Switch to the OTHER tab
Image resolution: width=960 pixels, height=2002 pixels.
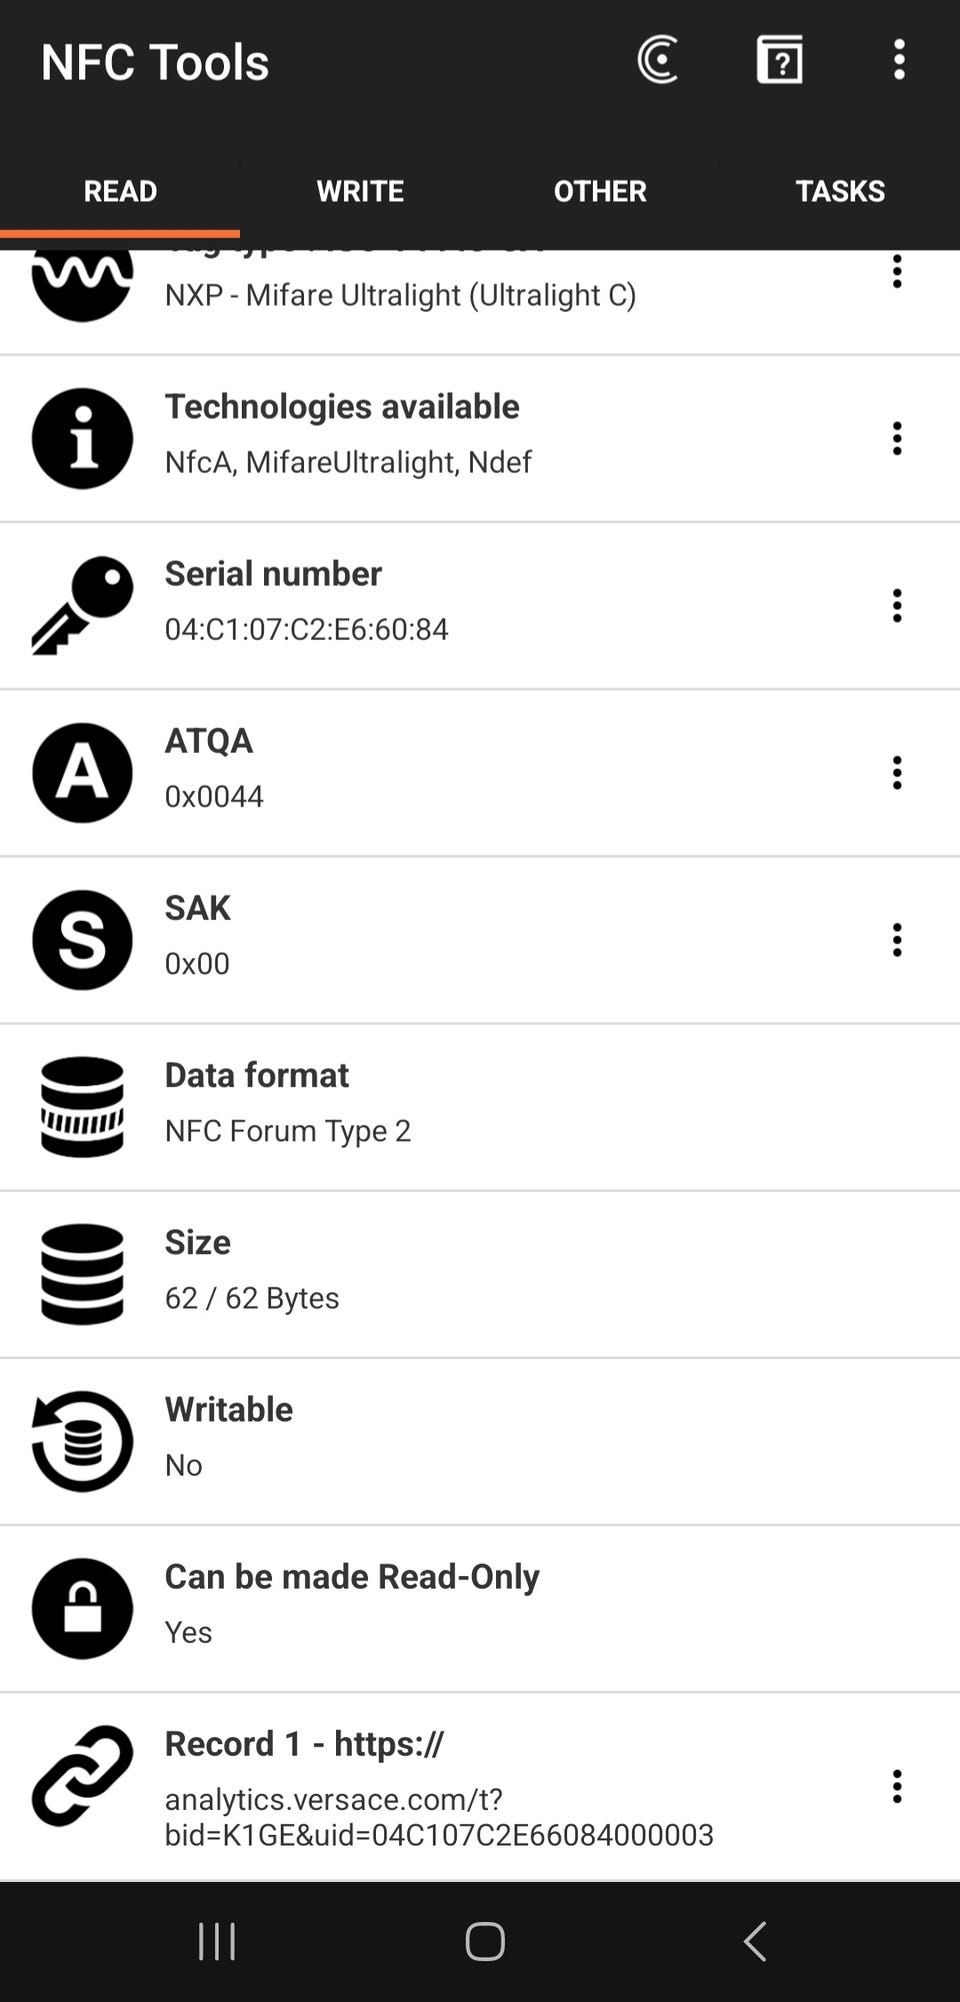click(600, 191)
